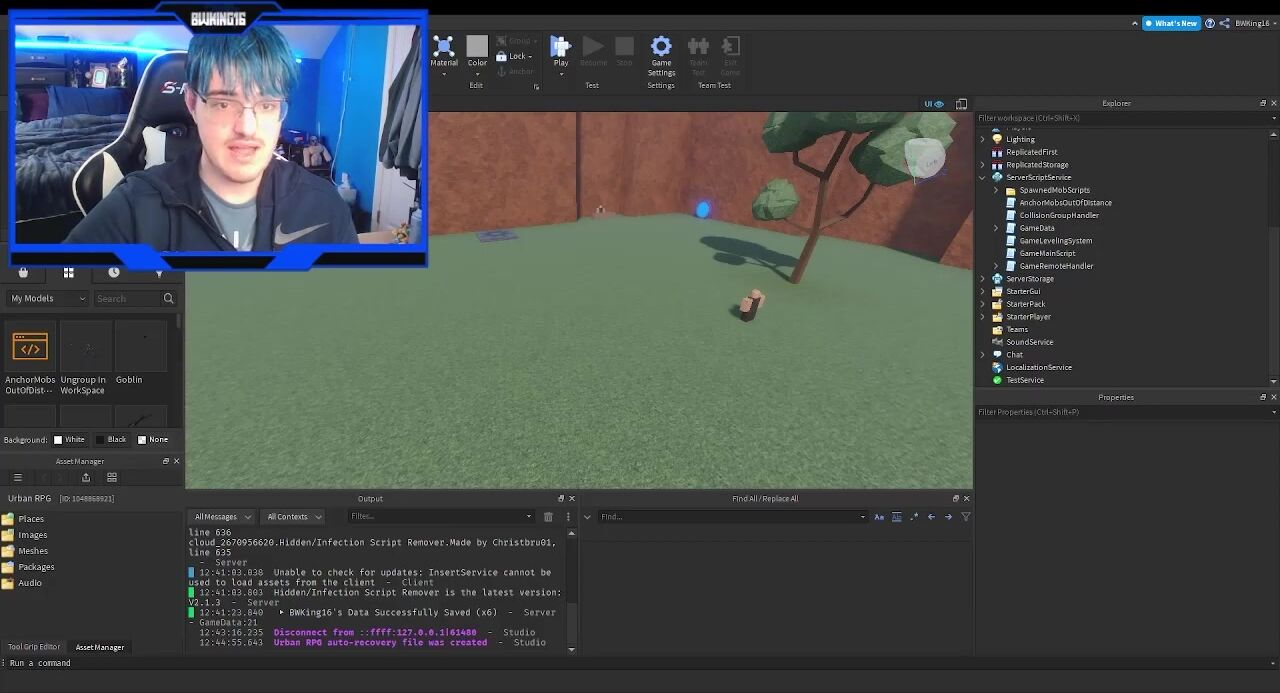Screen dimensions: 1280x693
Task: Open the My Models dropdown
Action: pos(47,298)
